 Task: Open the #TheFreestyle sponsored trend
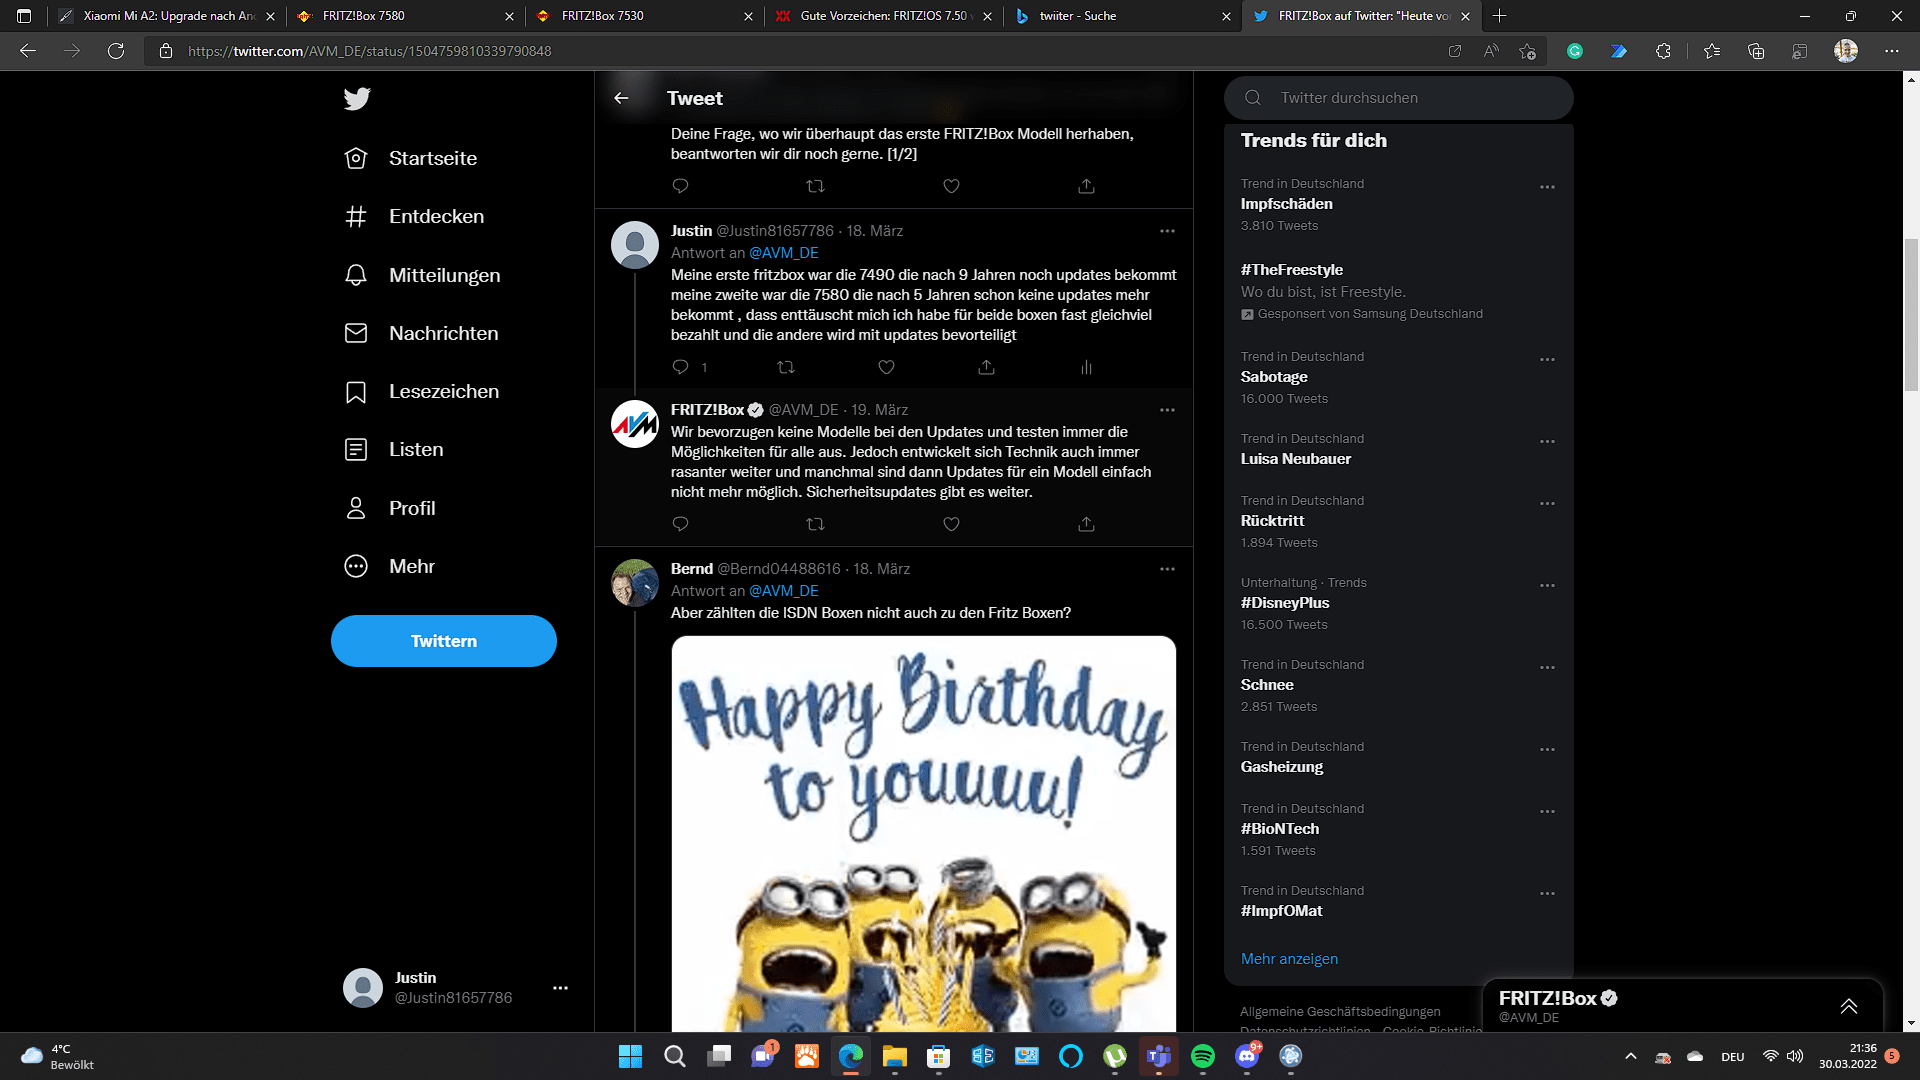click(x=1291, y=270)
